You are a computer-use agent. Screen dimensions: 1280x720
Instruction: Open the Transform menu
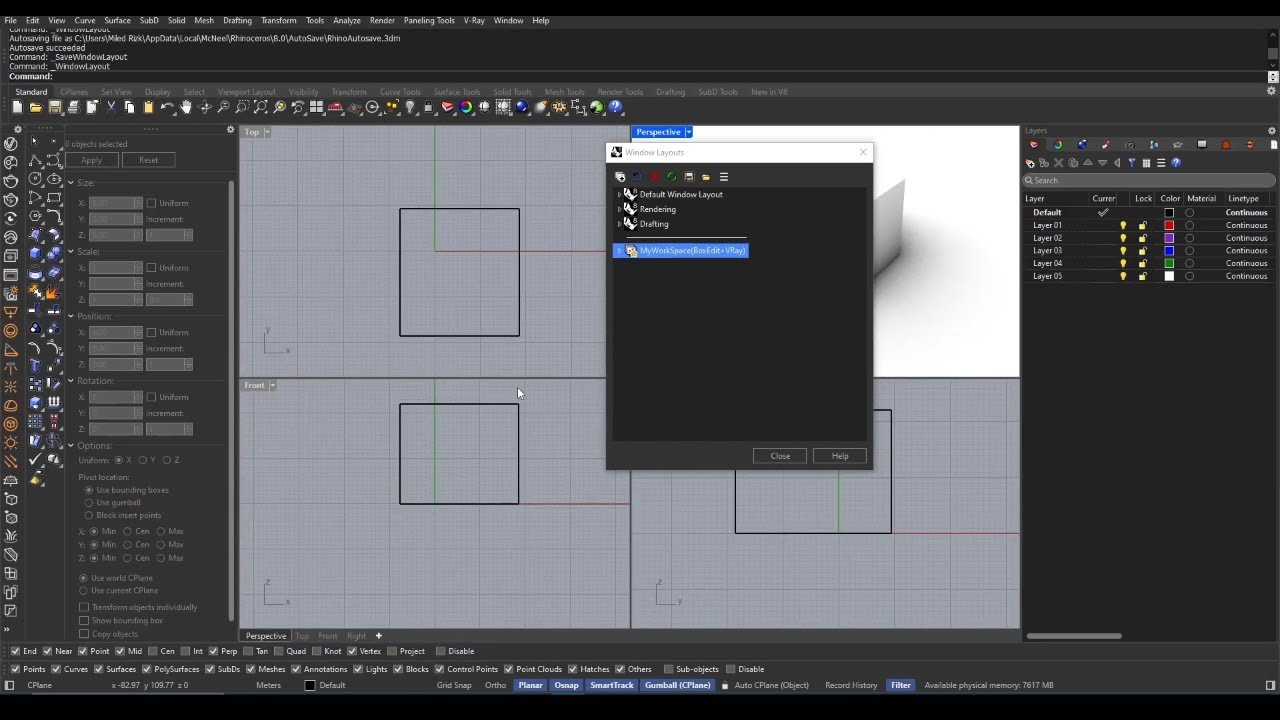279,20
